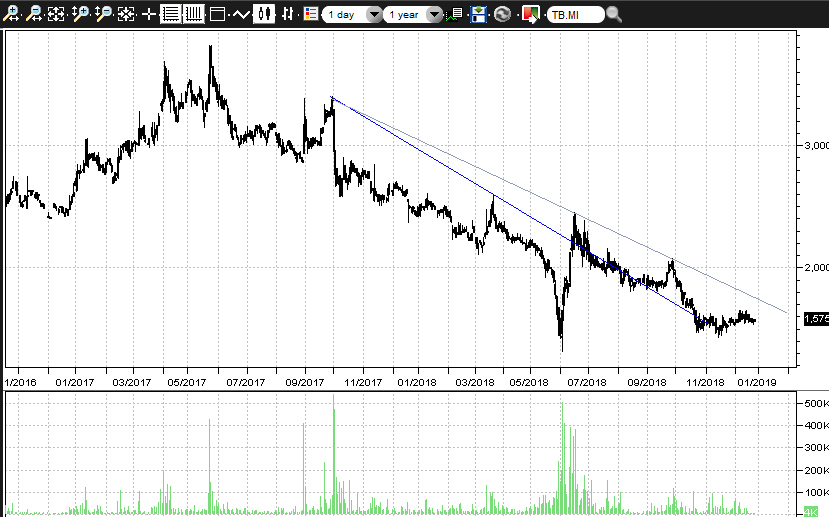Click the 11/2018 date axis label
Image resolution: width=829 pixels, height=517 pixels.
705,382
